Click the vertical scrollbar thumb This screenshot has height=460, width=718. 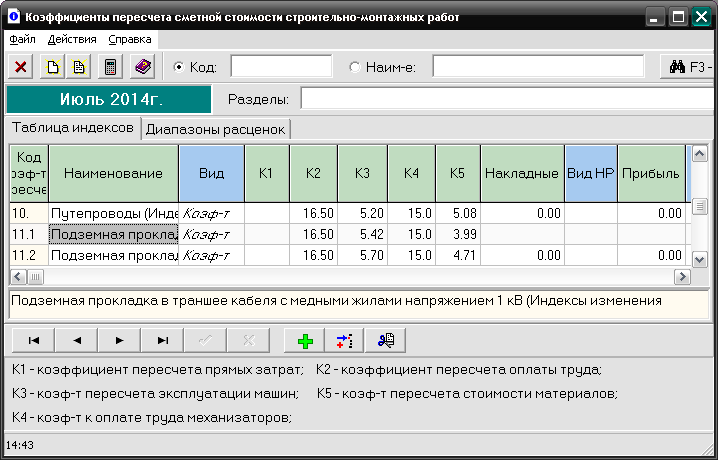(699, 206)
